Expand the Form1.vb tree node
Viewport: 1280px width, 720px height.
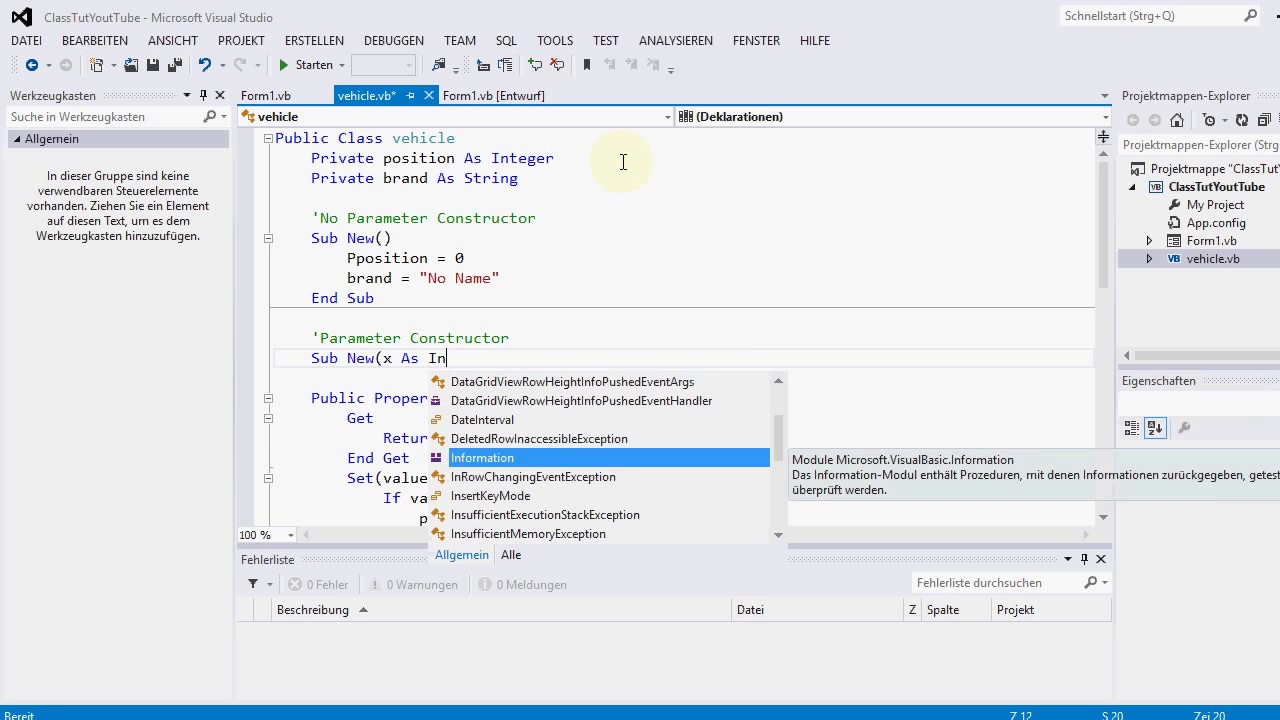pos(1149,241)
